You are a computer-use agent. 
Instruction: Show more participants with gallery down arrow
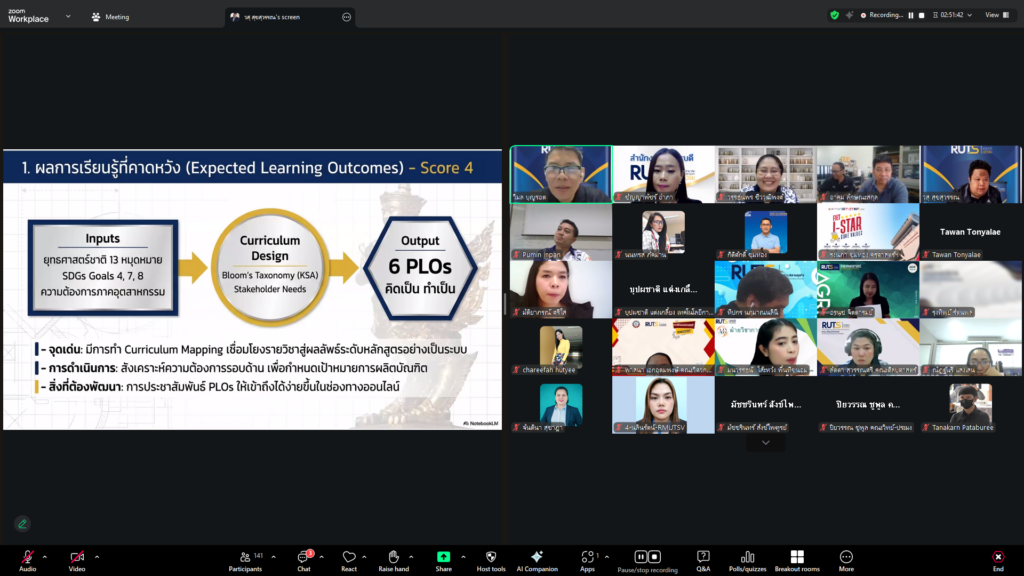click(765, 443)
